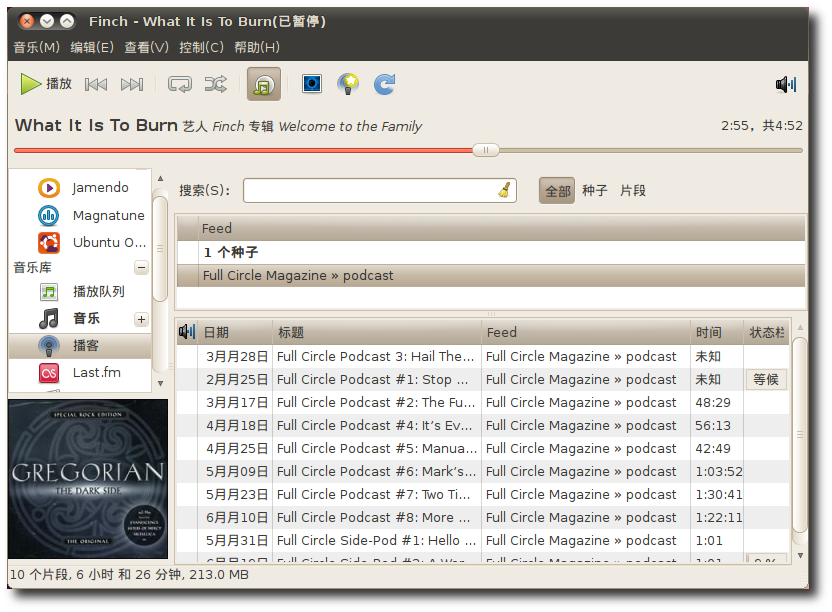Select Full Circle Magazine » podcast feed
The image size is (832, 612).
point(491,275)
